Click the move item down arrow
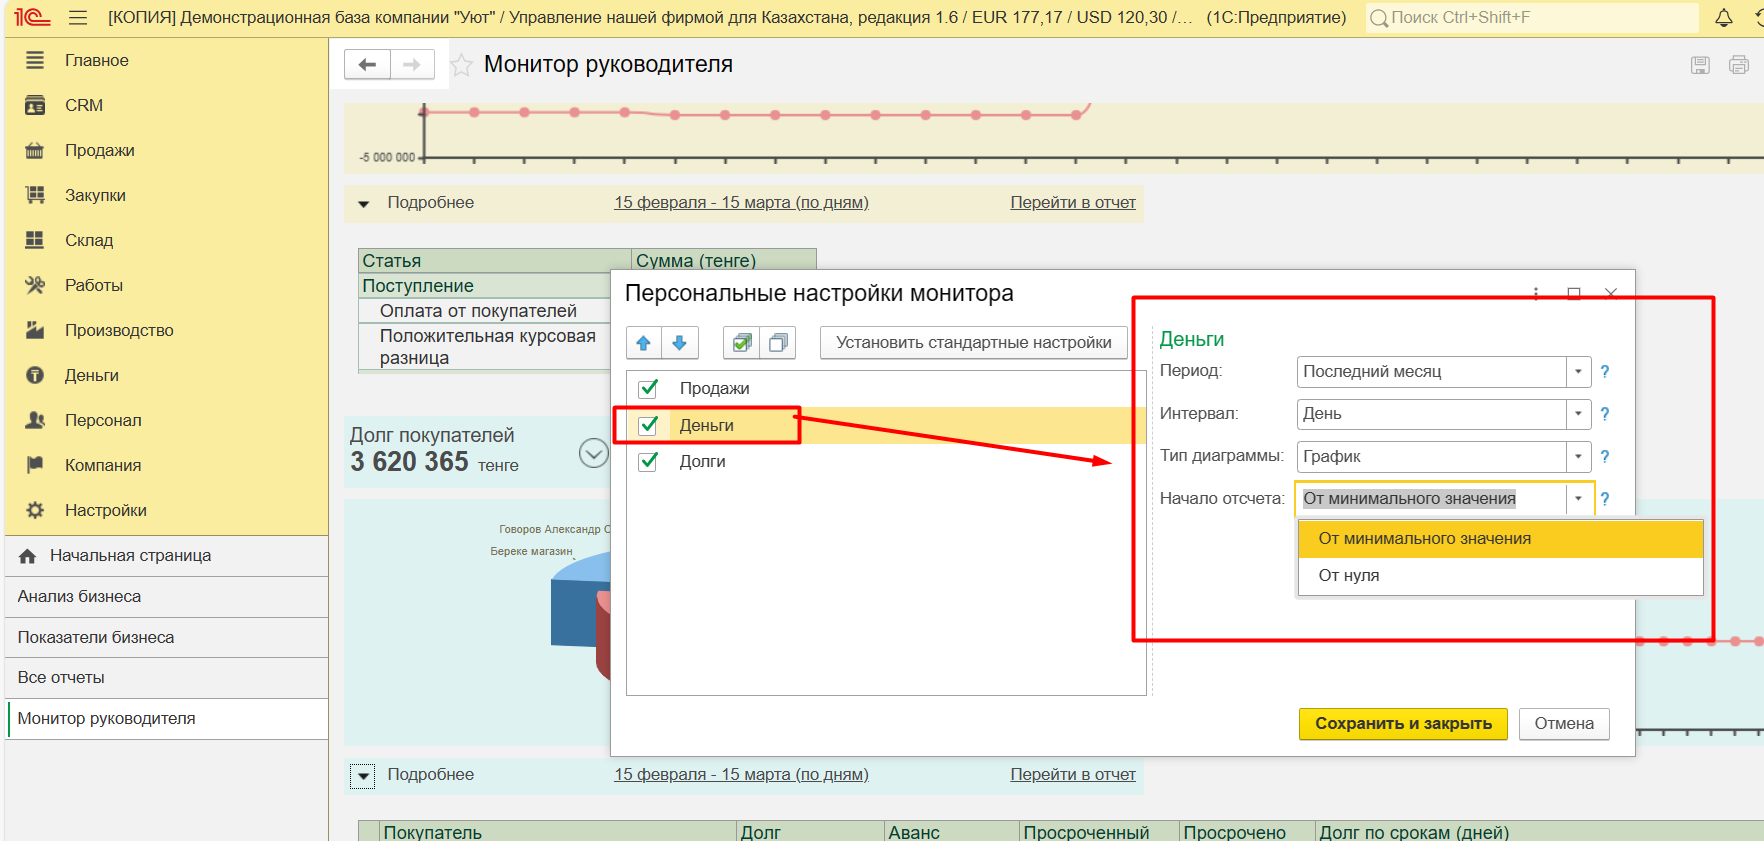The width and height of the screenshot is (1764, 841). pyautogui.click(x=680, y=343)
